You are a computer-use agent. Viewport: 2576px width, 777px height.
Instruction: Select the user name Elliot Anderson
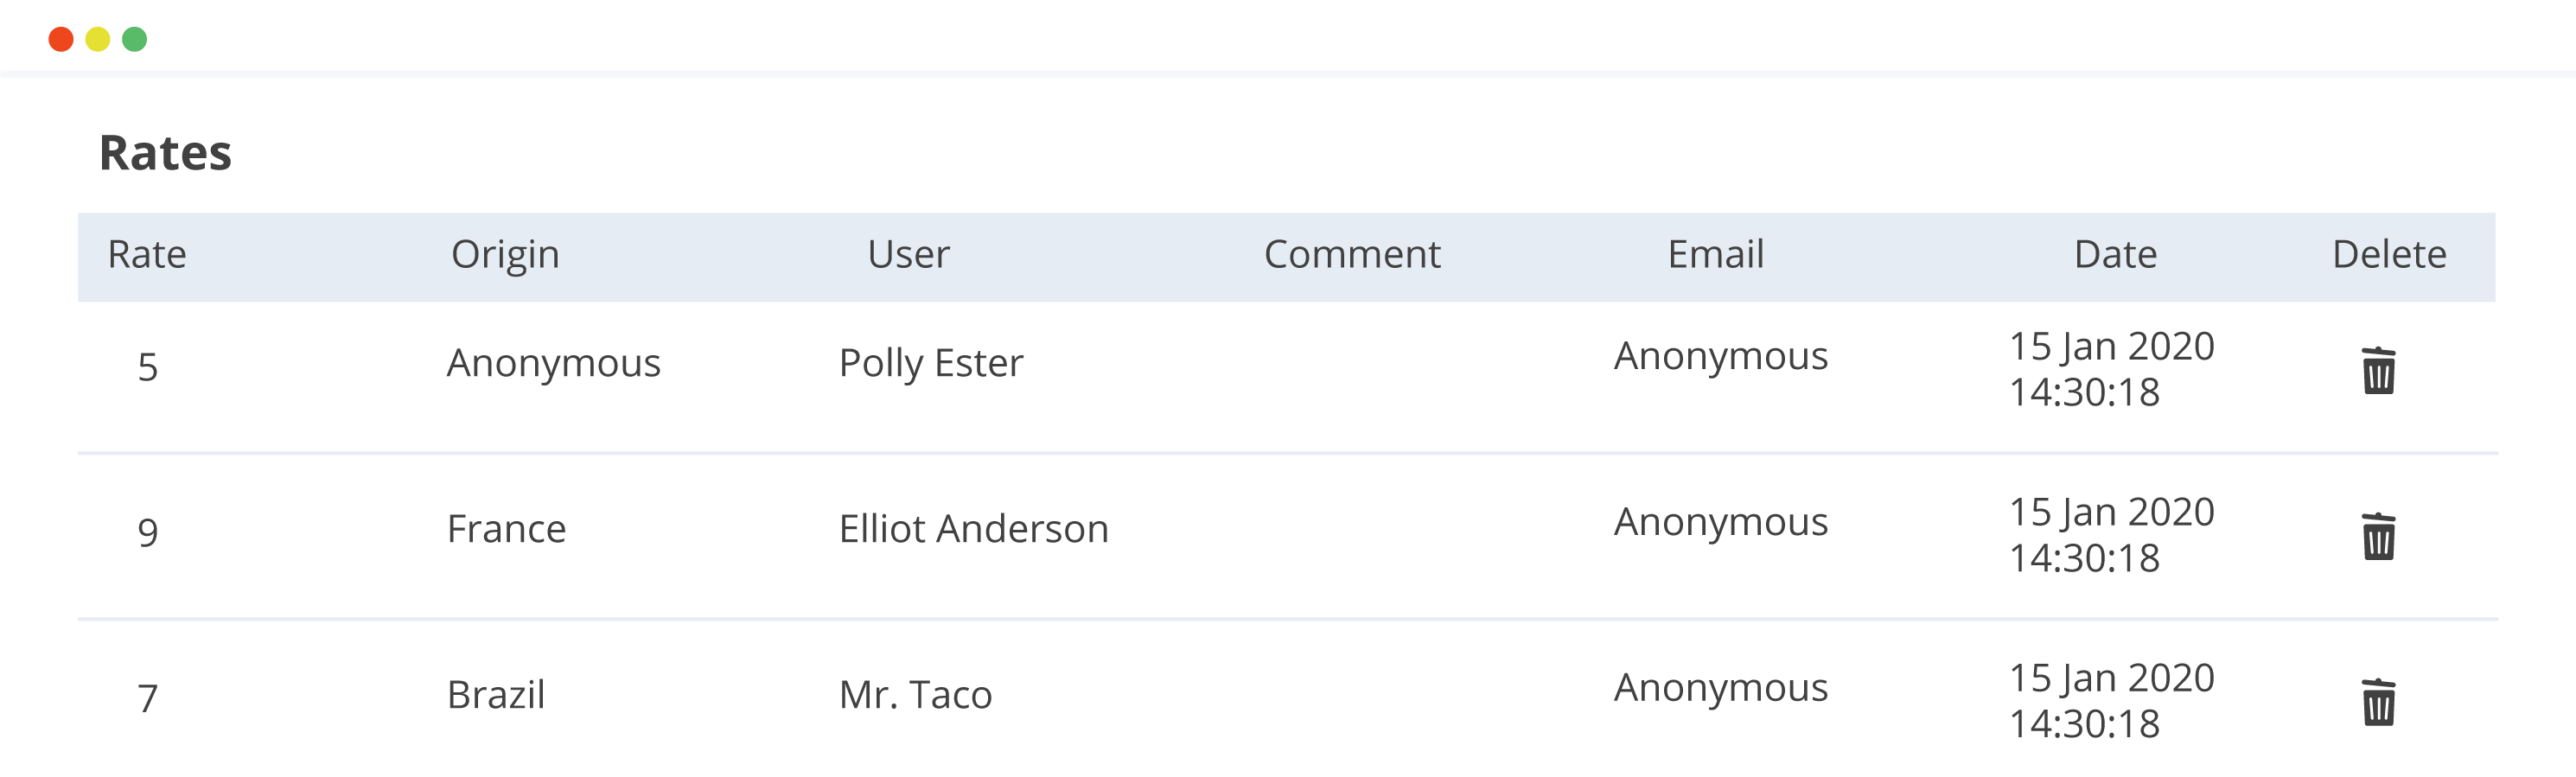pyautogui.click(x=974, y=529)
